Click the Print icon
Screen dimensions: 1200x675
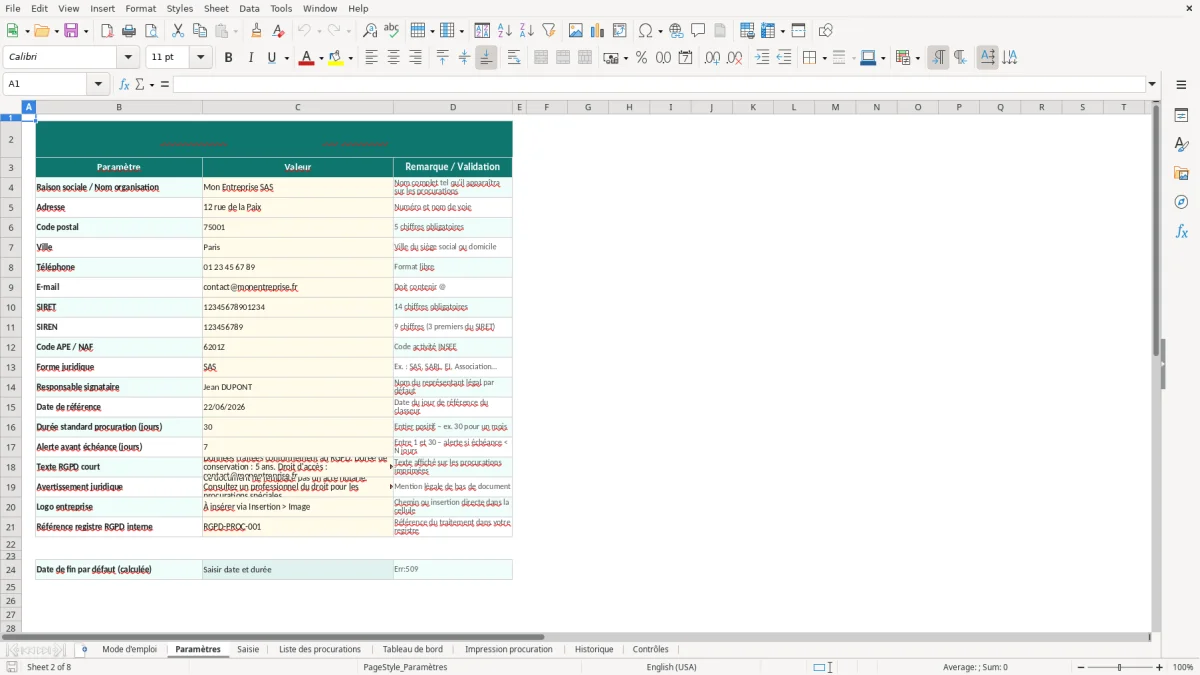click(x=129, y=31)
